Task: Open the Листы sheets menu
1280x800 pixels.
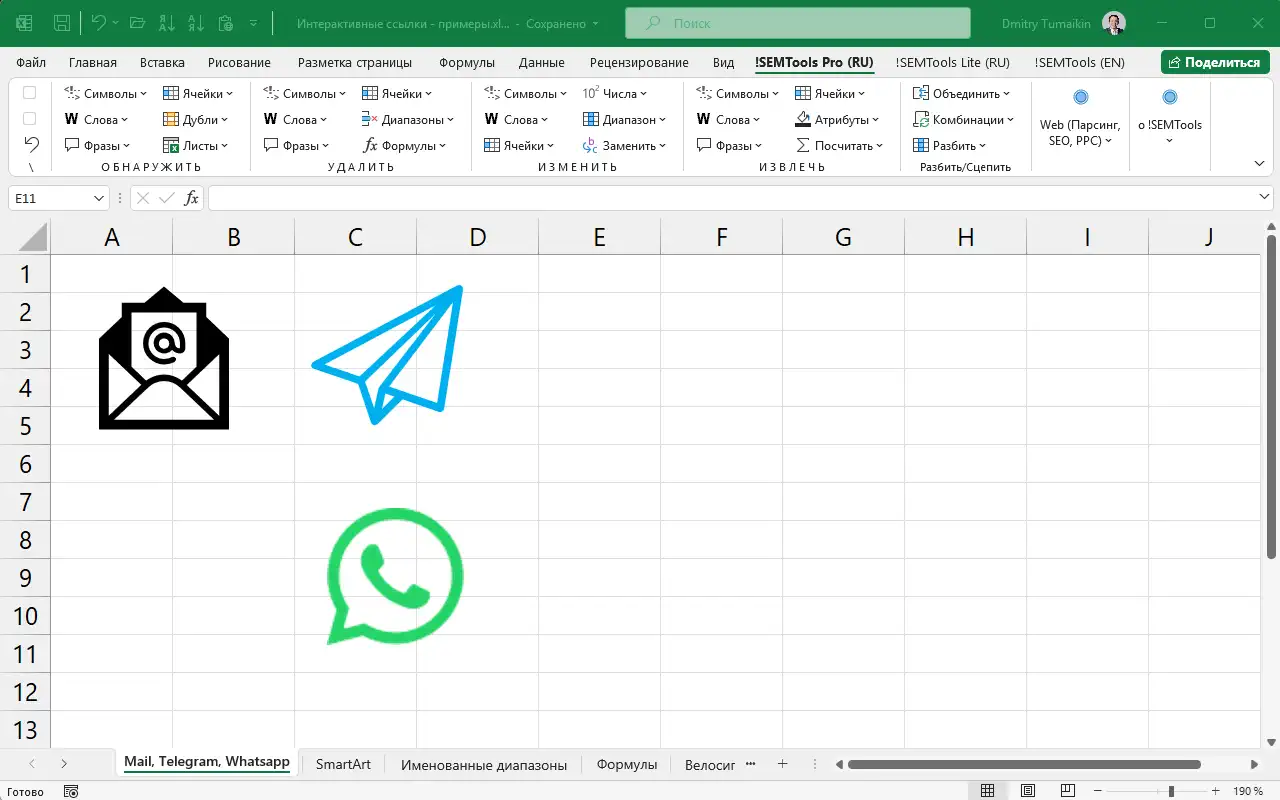Action: coord(196,145)
